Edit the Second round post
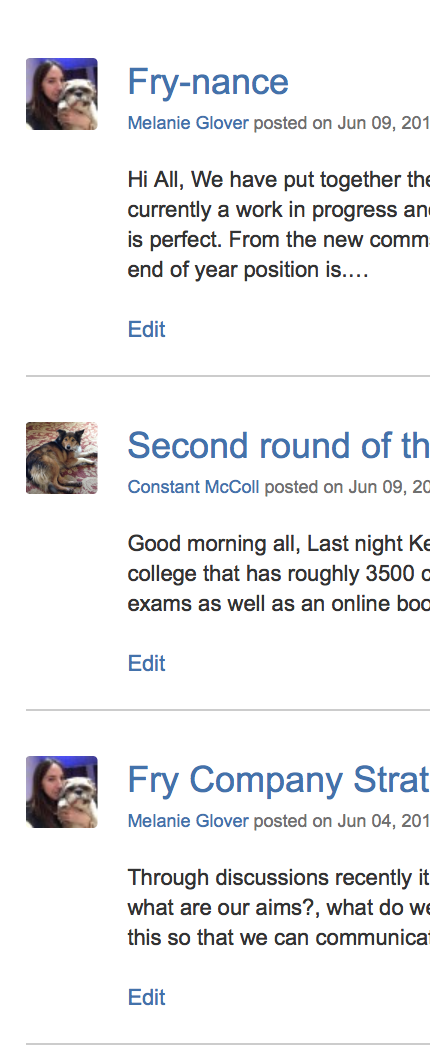Image resolution: width=430 pixels, height=1050 pixels. point(147,664)
